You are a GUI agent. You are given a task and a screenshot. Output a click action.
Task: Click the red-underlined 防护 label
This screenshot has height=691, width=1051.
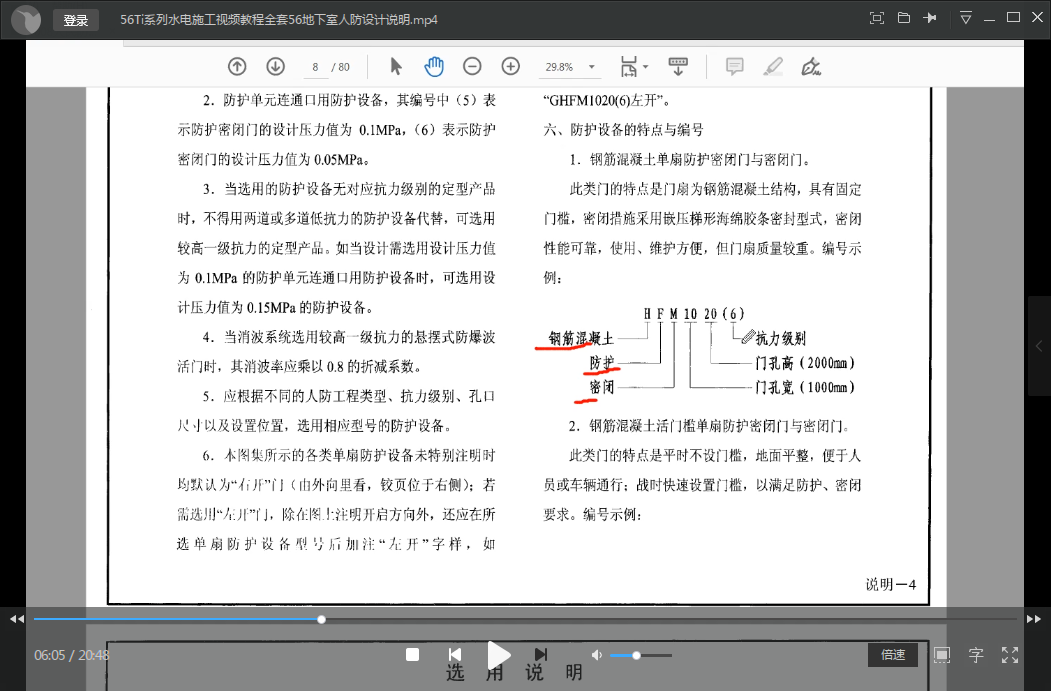tap(602, 363)
